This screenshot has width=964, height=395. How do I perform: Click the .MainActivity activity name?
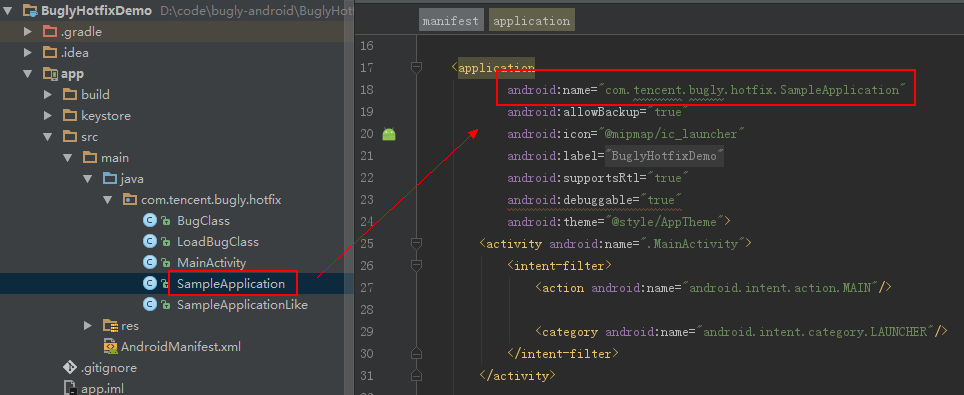click(693, 244)
